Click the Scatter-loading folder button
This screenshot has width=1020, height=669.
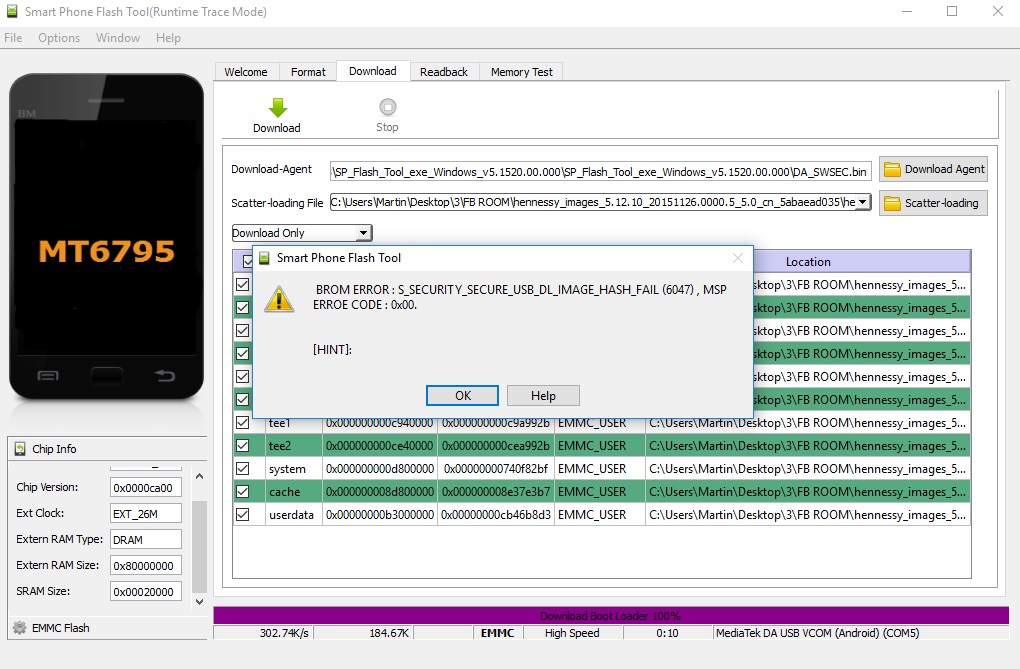pos(933,203)
